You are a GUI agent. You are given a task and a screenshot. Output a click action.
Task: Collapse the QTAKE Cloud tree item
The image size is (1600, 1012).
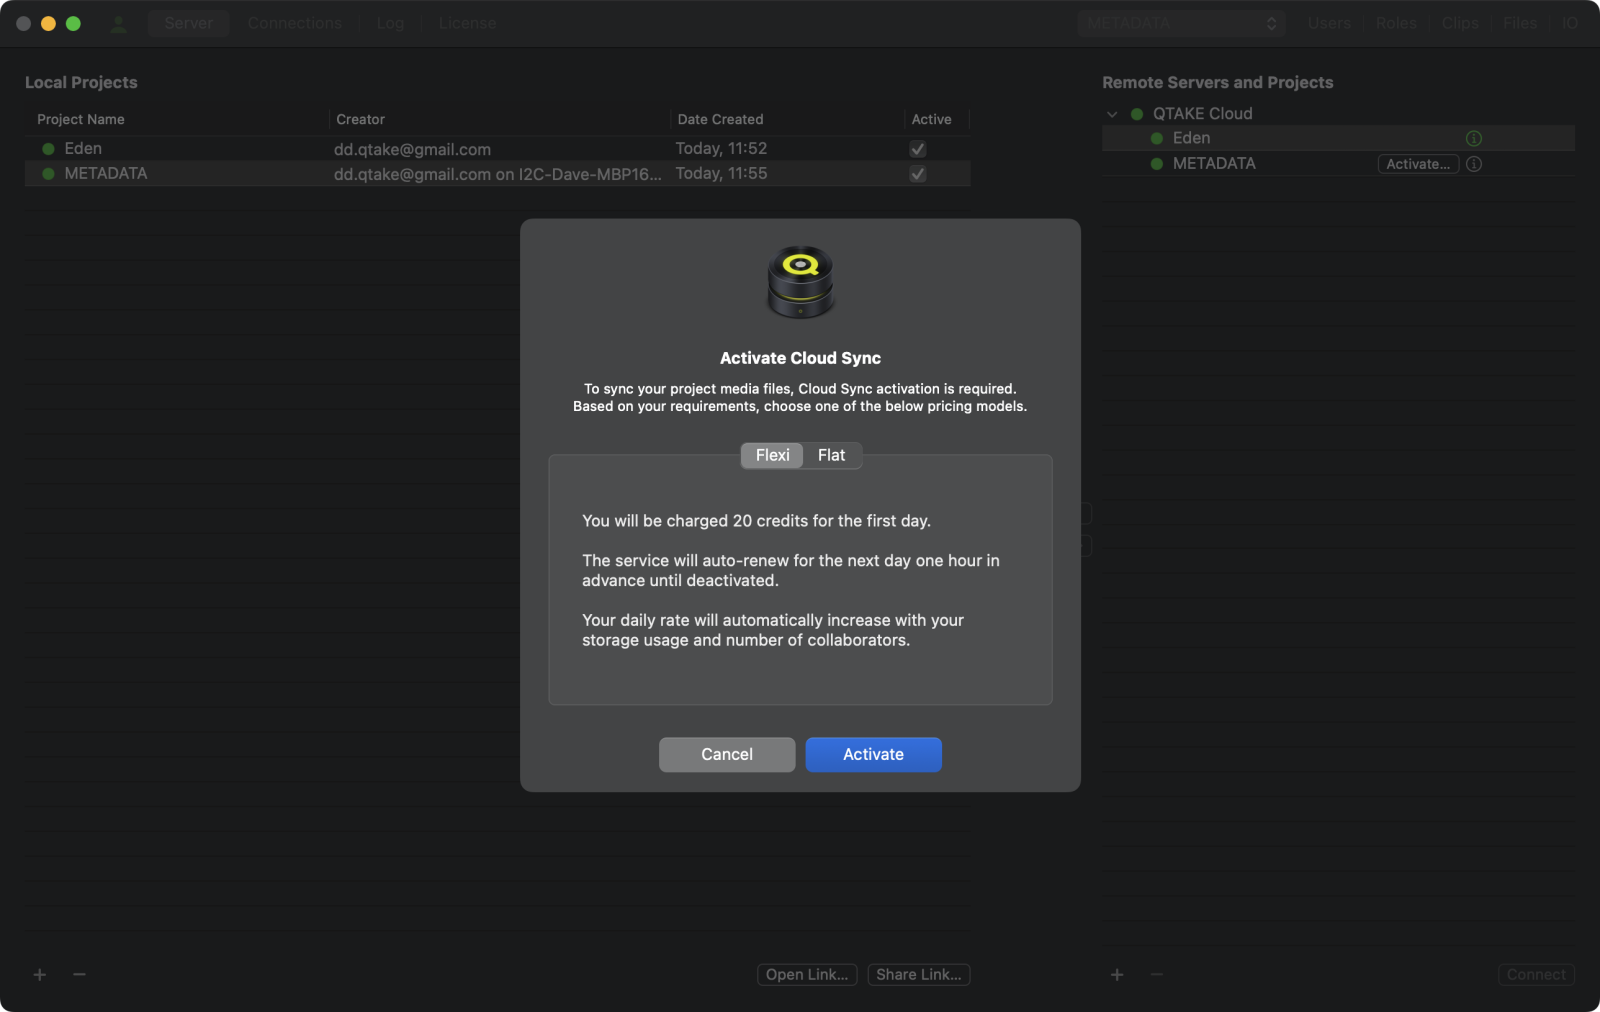click(x=1112, y=113)
